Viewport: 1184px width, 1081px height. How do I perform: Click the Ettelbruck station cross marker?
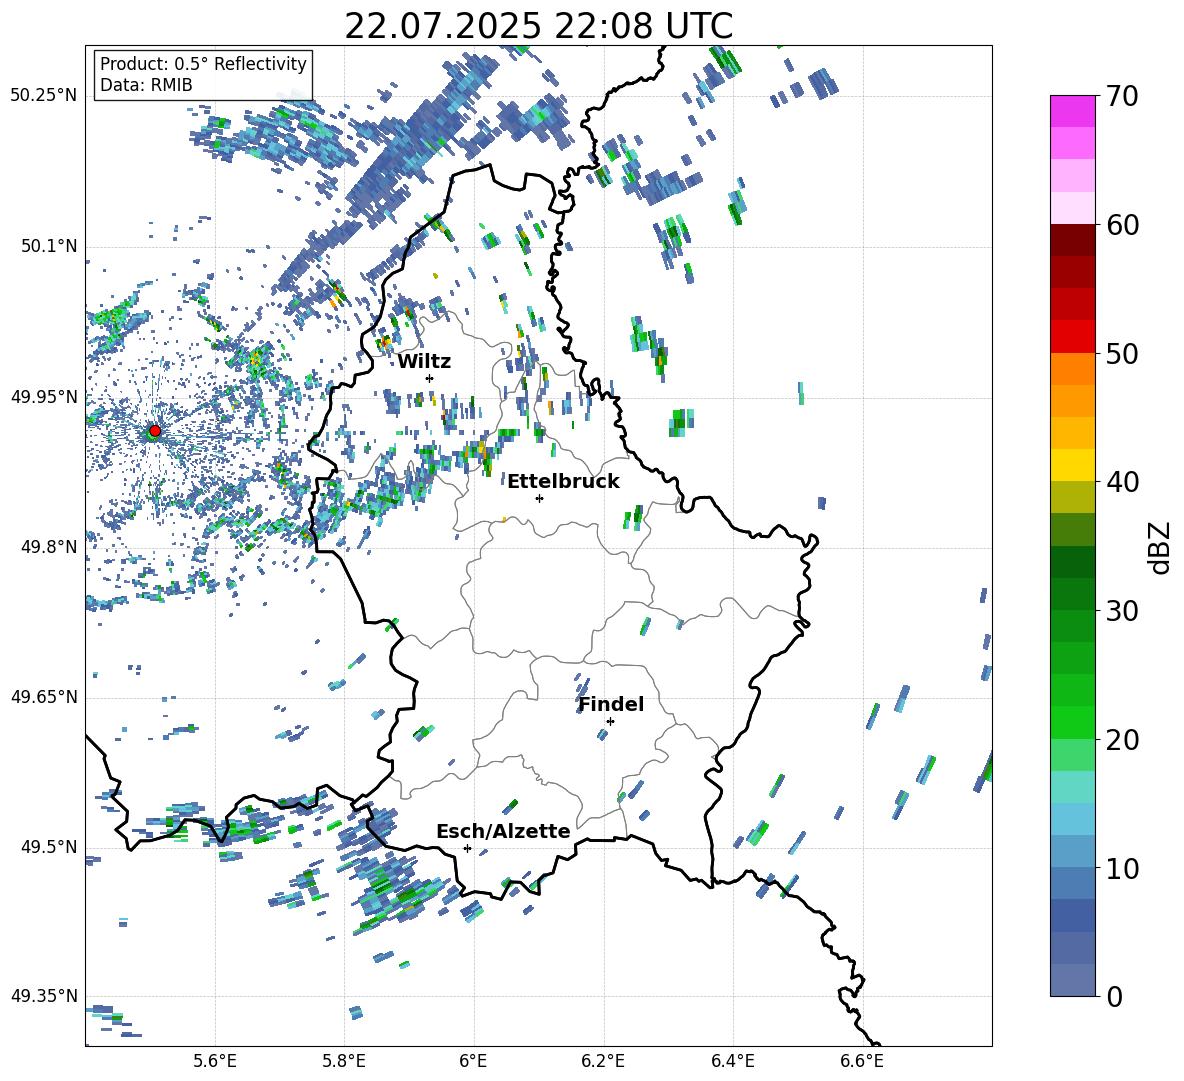pyautogui.click(x=539, y=498)
